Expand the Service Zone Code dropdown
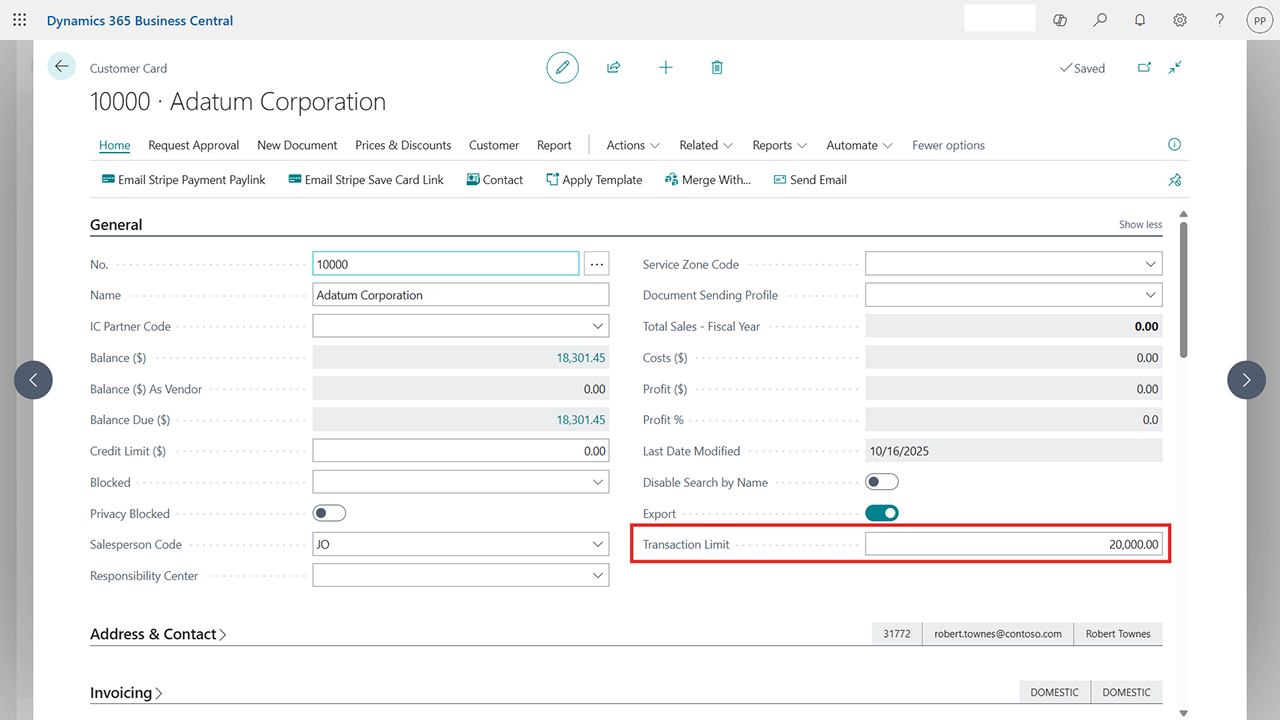Image resolution: width=1280 pixels, height=720 pixels. click(1150, 264)
